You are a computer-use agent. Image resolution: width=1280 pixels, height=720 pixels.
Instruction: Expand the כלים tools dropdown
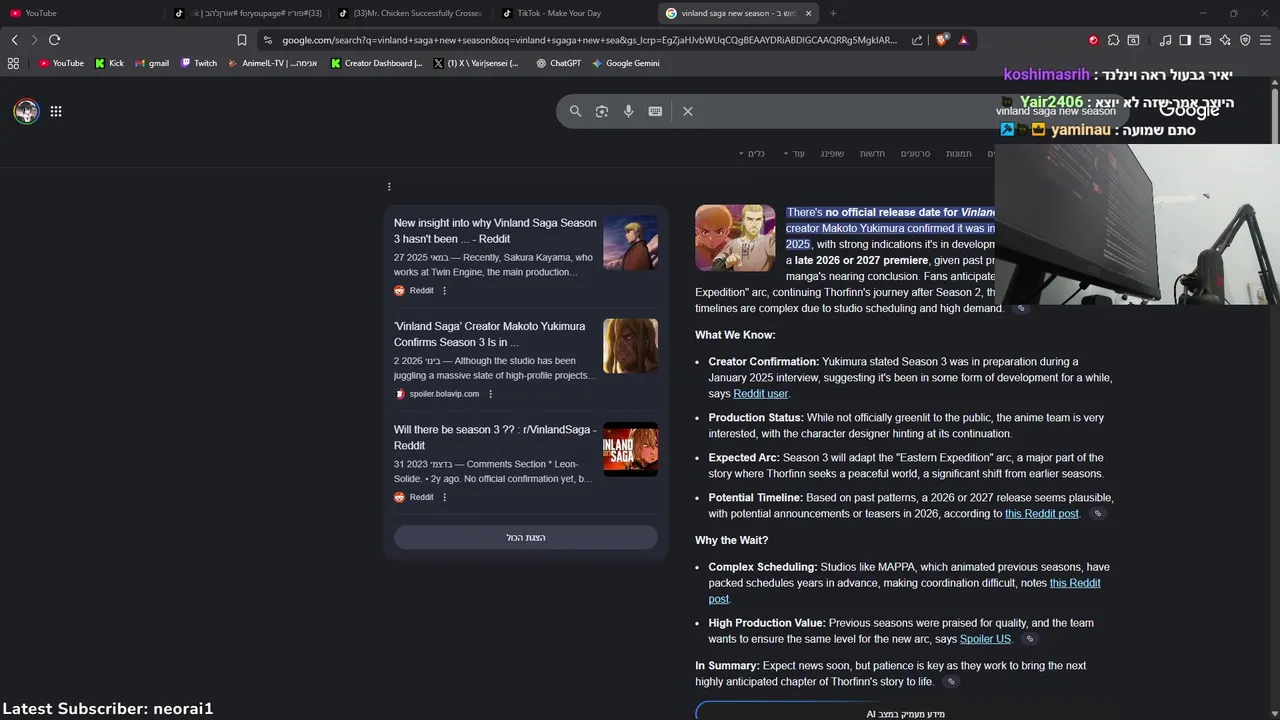751,153
